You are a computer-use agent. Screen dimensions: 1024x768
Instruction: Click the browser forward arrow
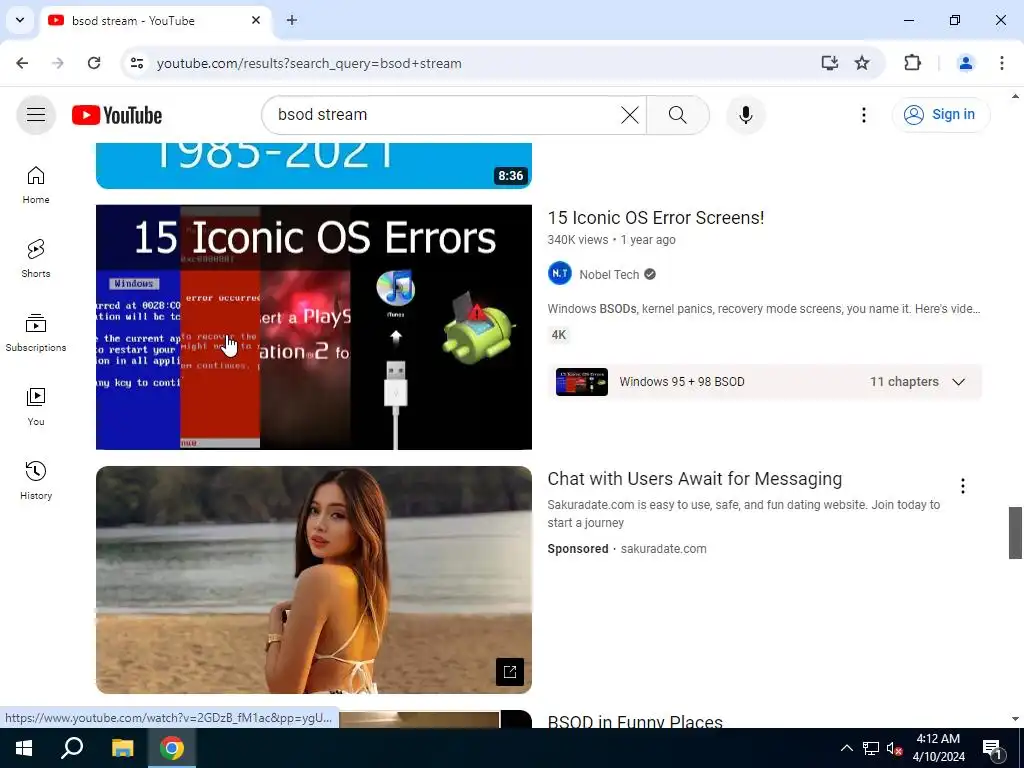[58, 63]
